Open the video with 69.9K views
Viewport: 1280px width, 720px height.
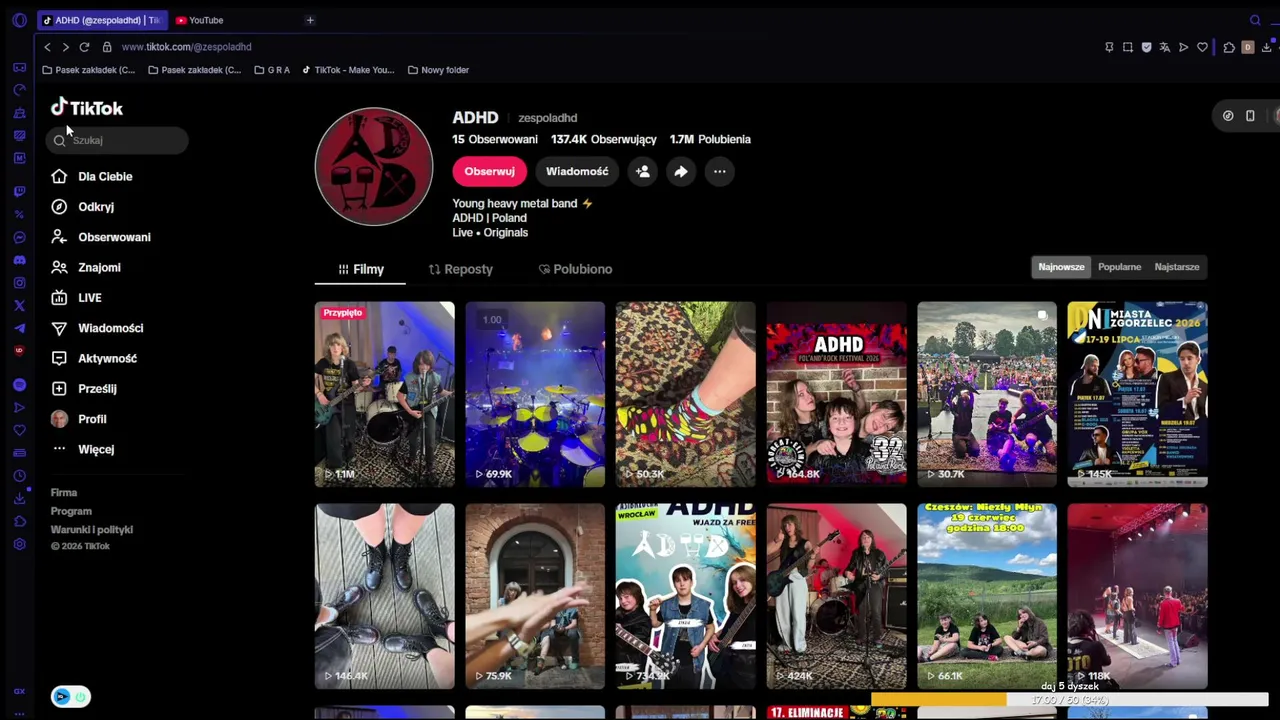(x=535, y=394)
